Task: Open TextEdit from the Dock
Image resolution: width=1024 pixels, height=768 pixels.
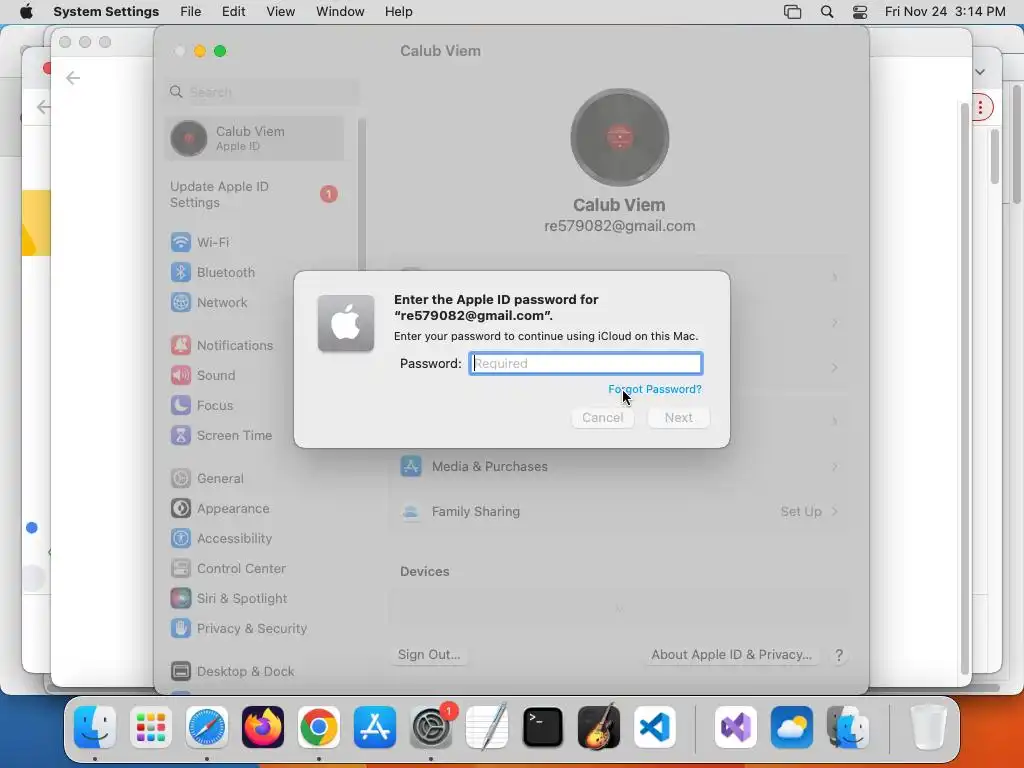Action: coord(487,727)
